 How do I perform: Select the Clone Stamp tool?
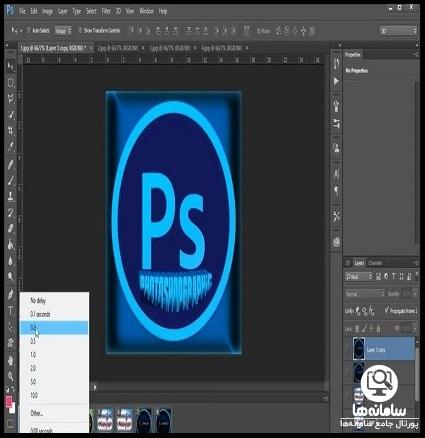[11, 196]
